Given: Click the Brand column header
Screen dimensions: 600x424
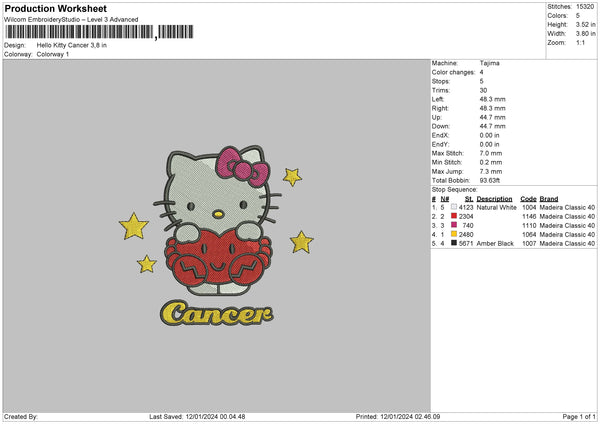Looking at the screenshot, I should (549, 198).
